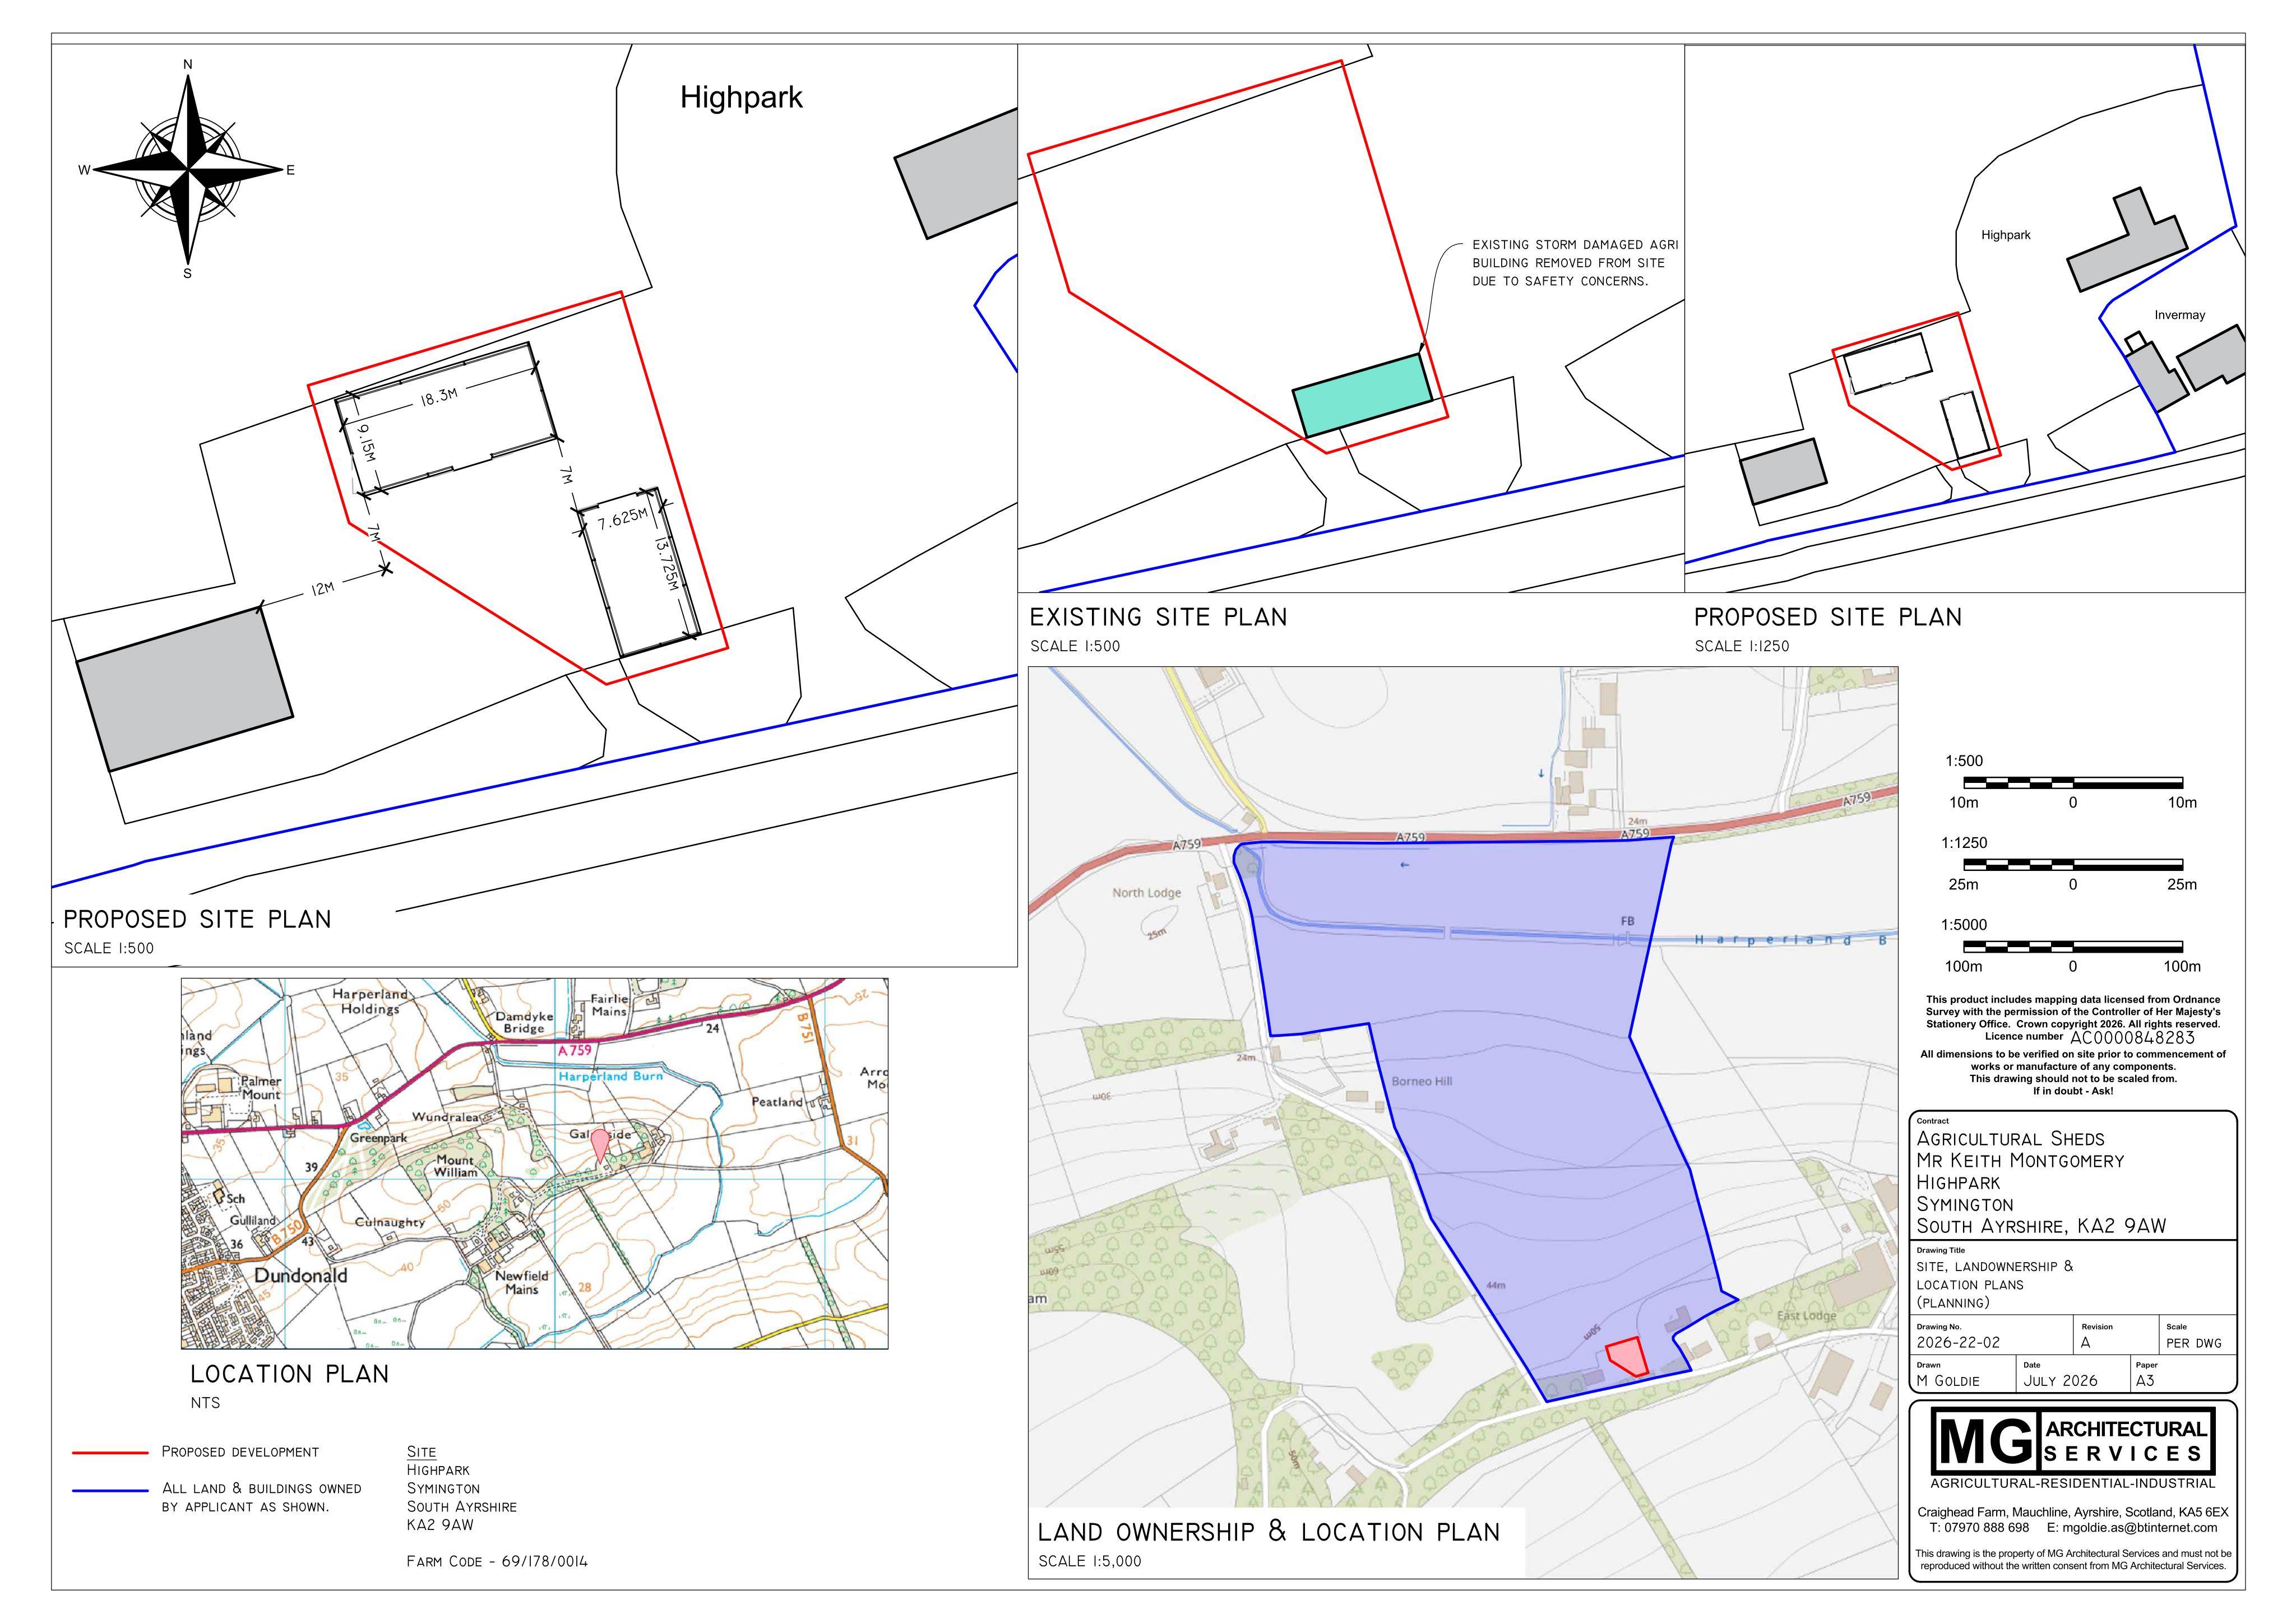Click the 'LOCATION PLAN' heading

click(290, 1374)
